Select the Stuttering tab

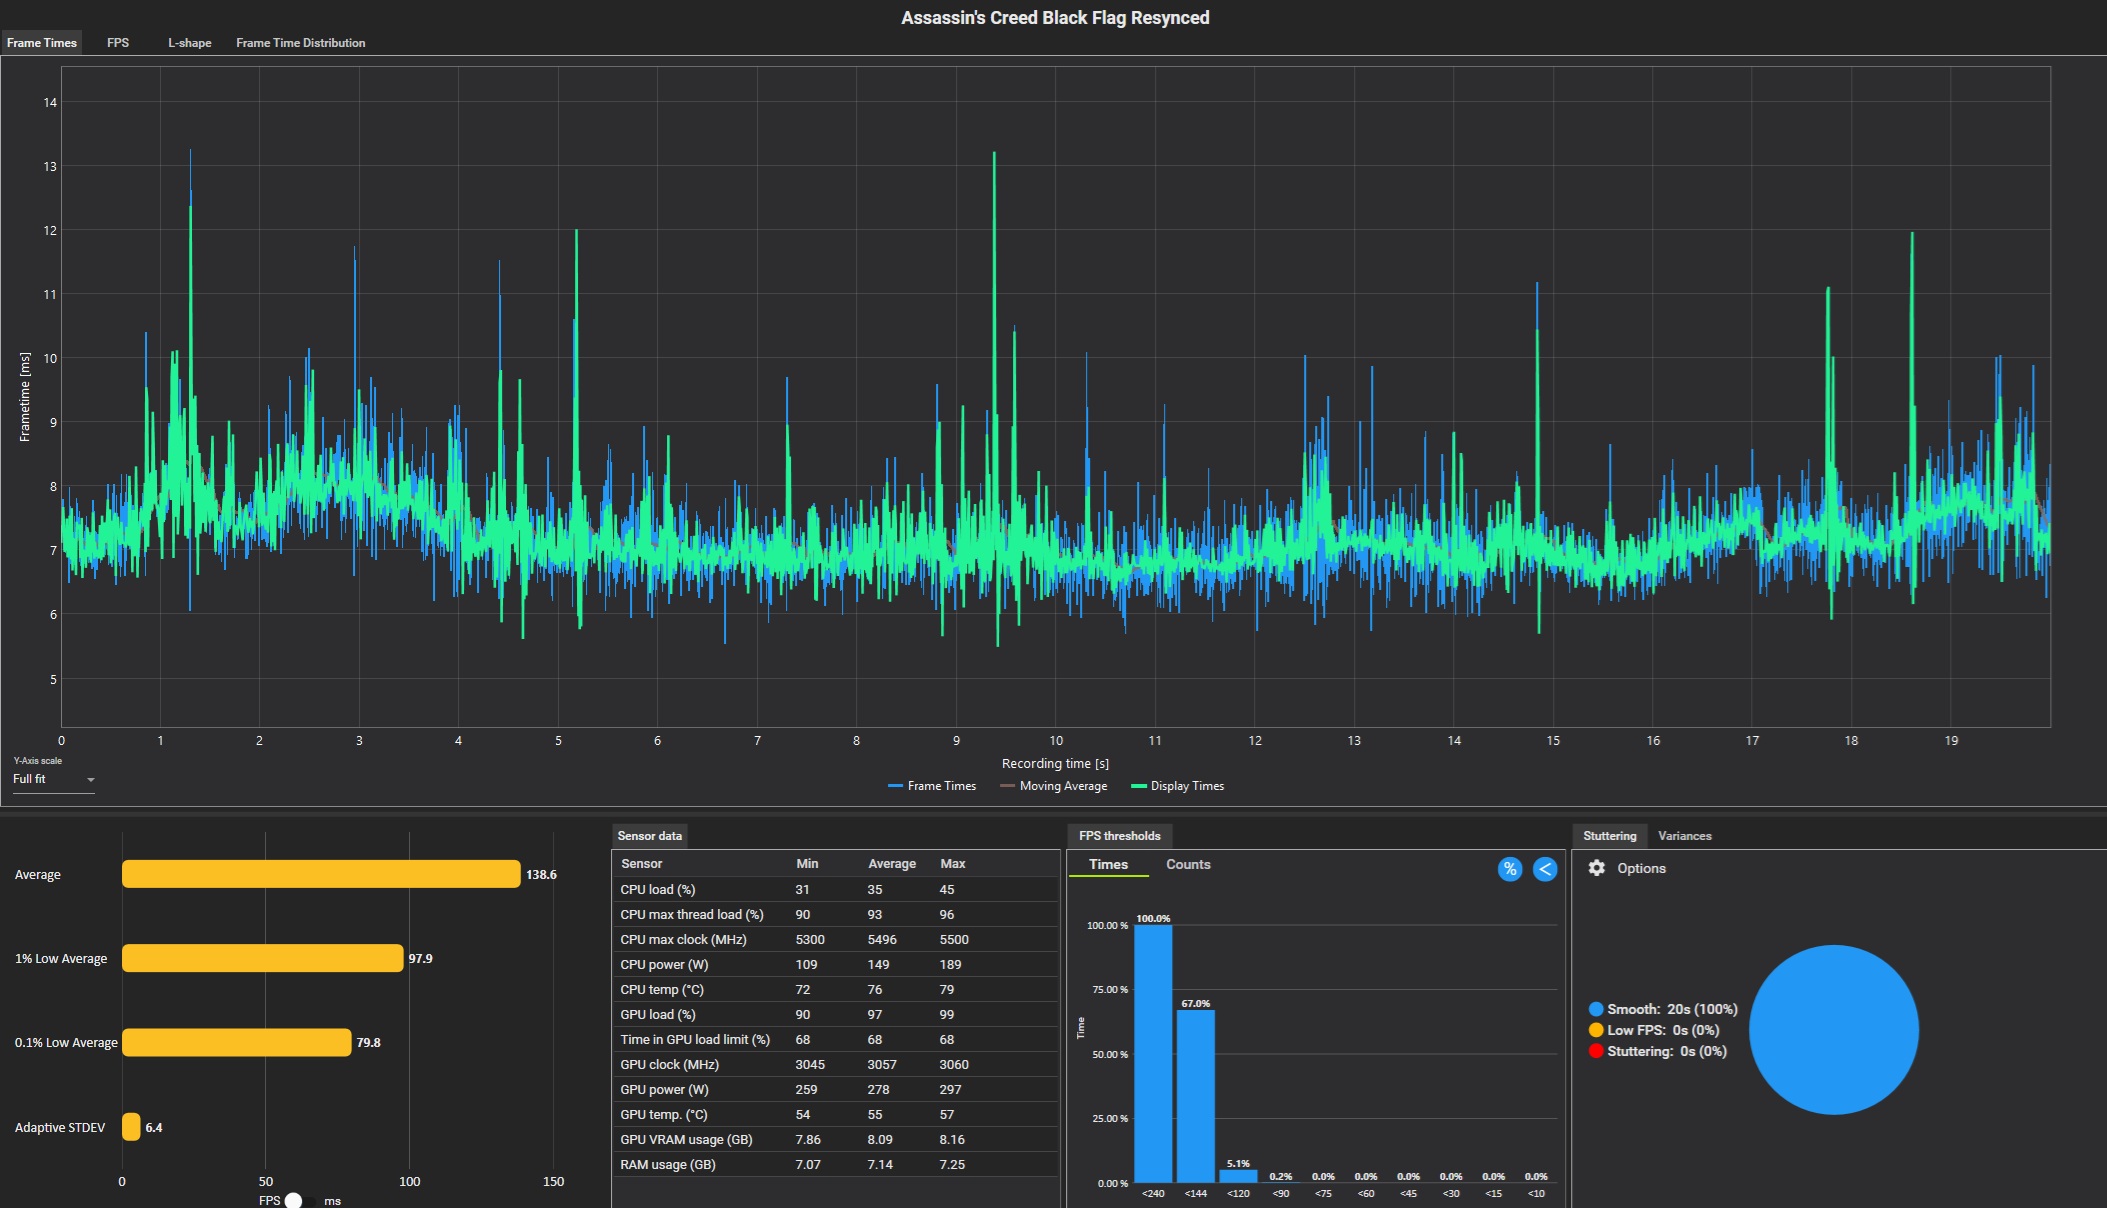click(x=1609, y=836)
